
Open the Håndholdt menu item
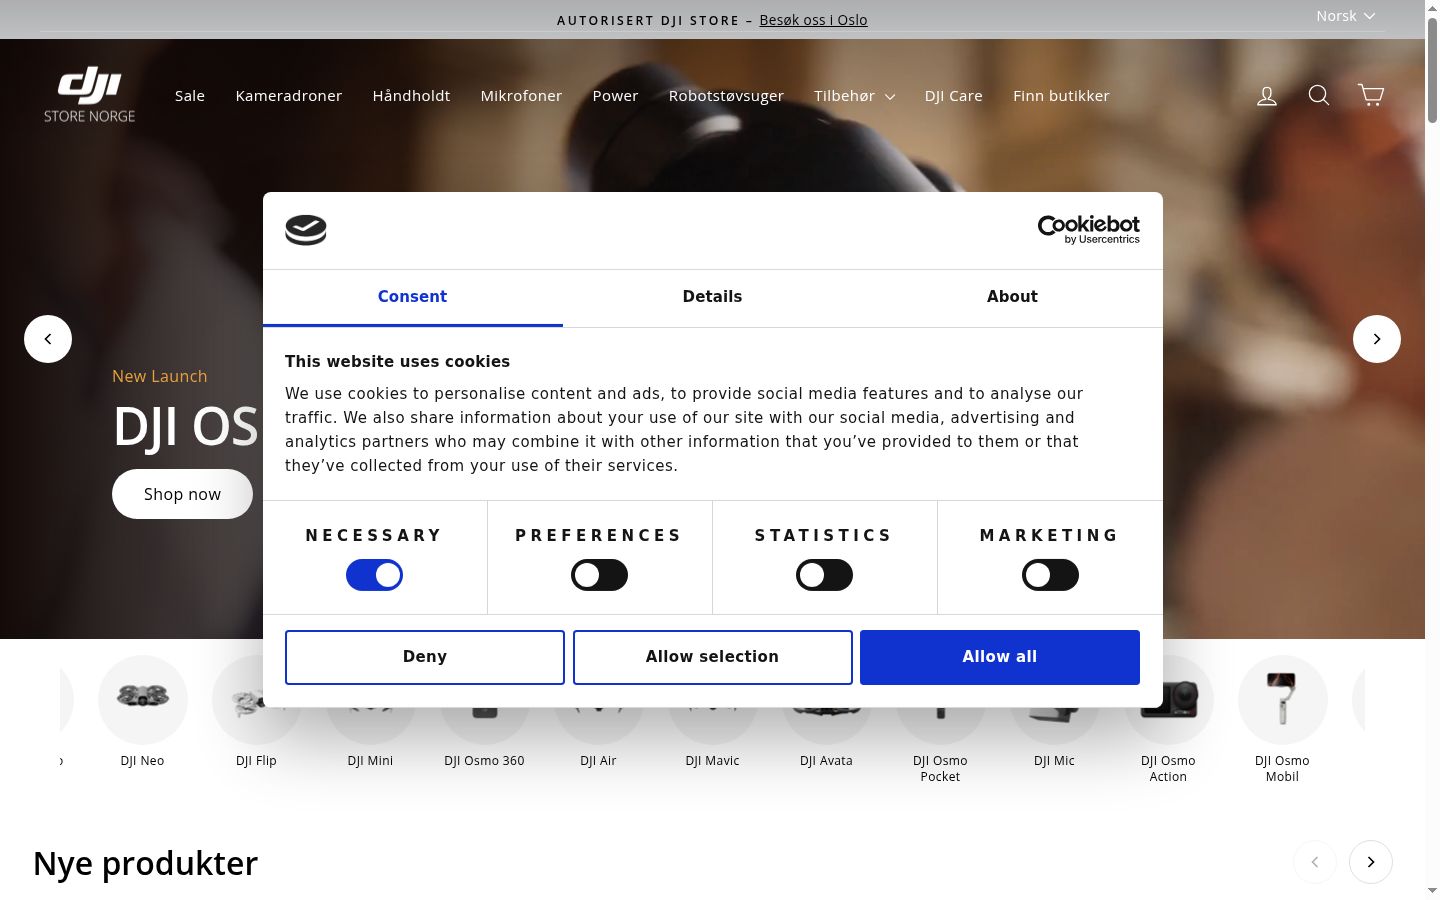[411, 96]
